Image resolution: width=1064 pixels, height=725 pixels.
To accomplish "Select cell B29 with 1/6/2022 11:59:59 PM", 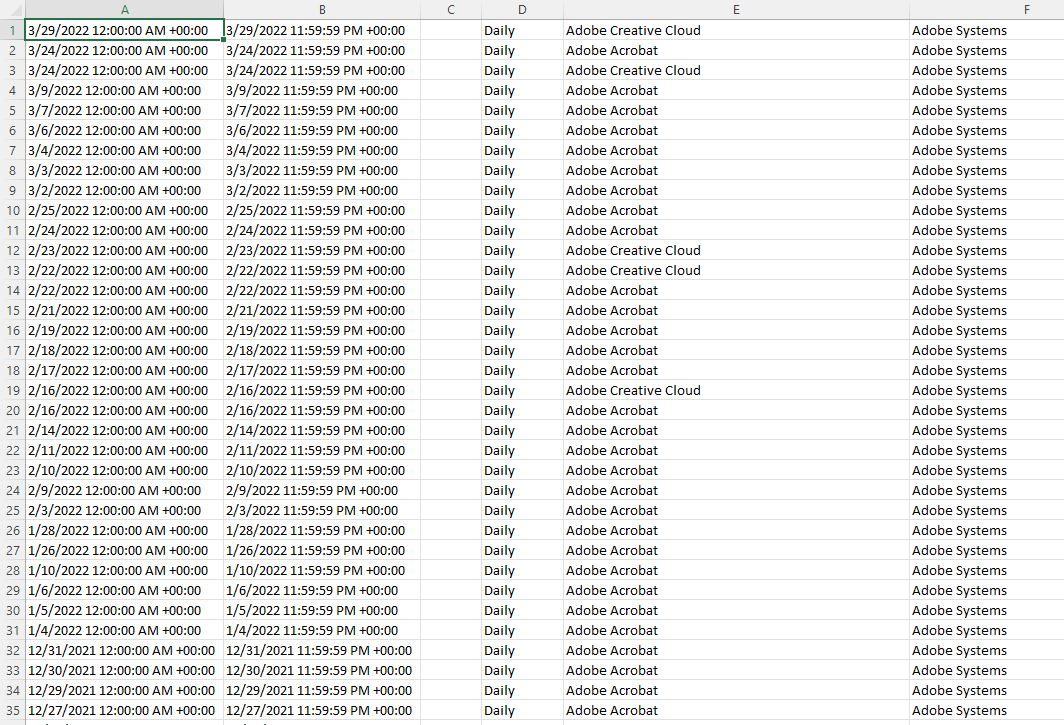I will (x=322, y=591).
